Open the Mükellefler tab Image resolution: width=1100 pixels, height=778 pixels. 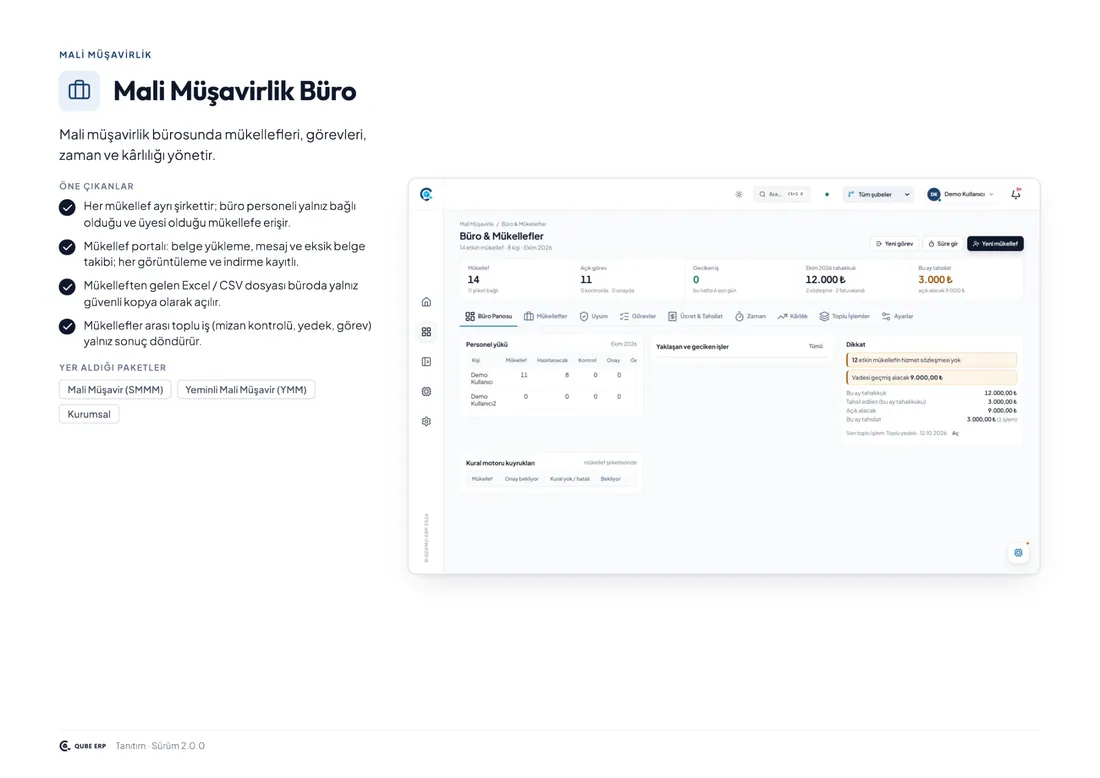click(545, 316)
